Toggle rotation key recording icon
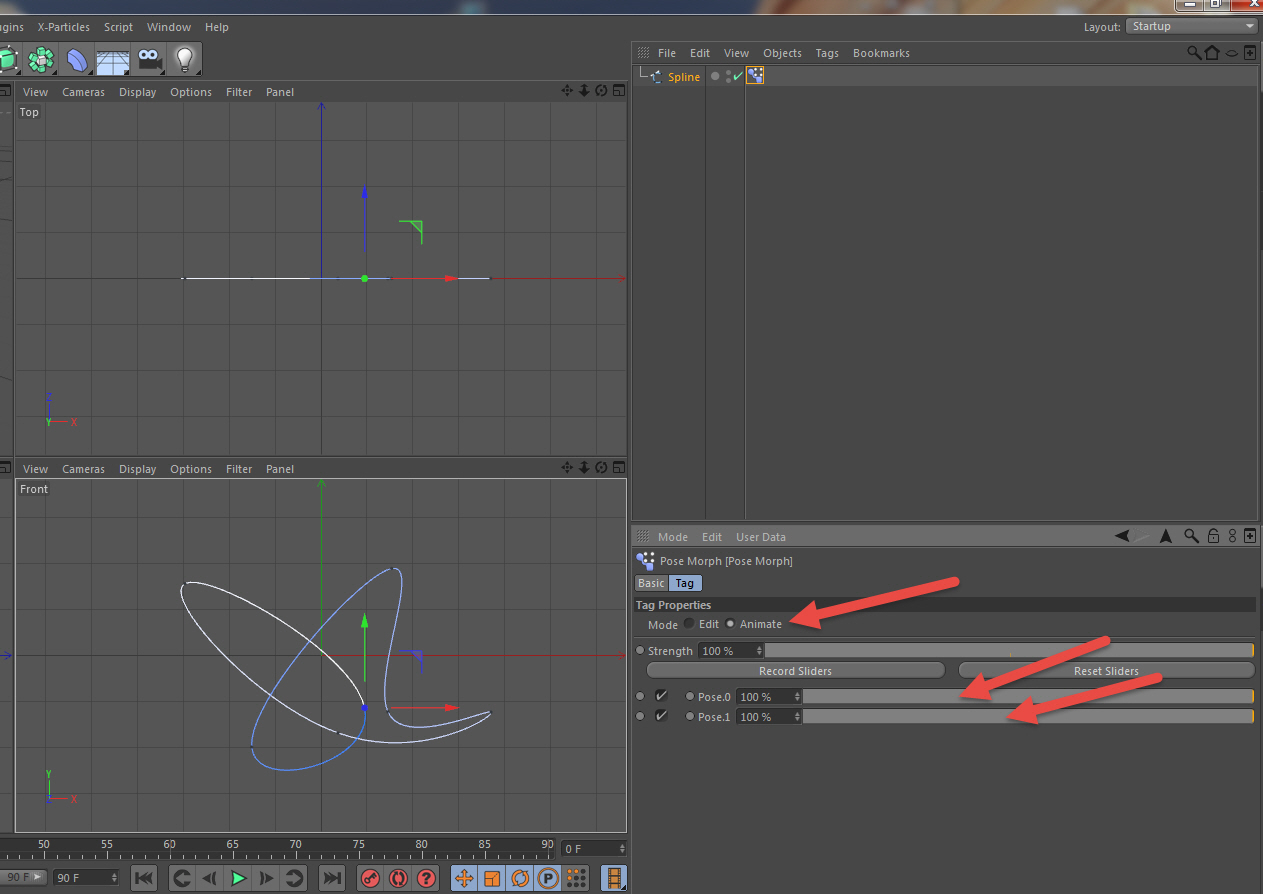Screen dimensions: 1263x894 click(x=520, y=878)
